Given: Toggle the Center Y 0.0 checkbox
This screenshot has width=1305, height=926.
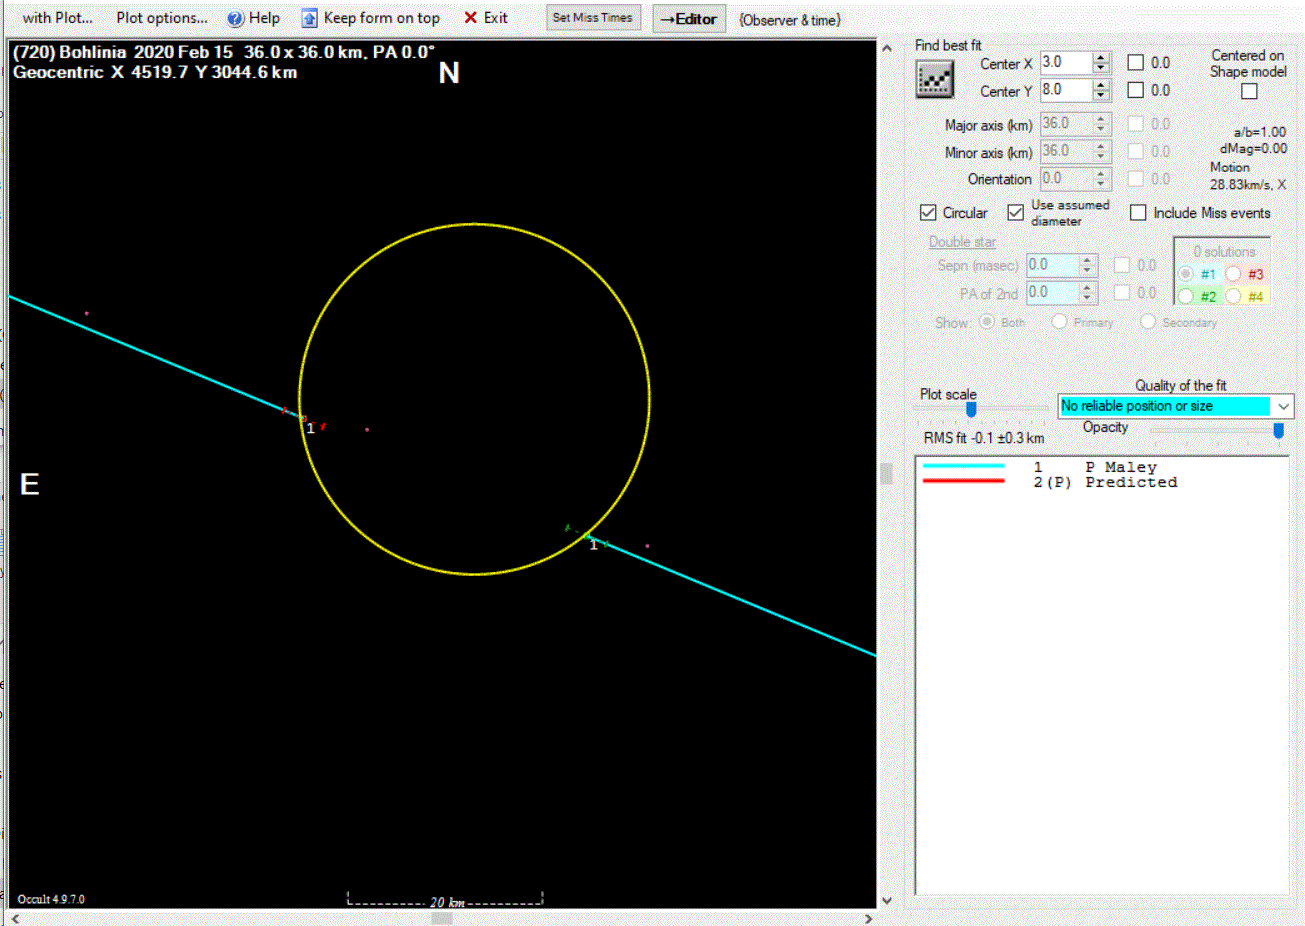Looking at the screenshot, I should coord(1136,90).
